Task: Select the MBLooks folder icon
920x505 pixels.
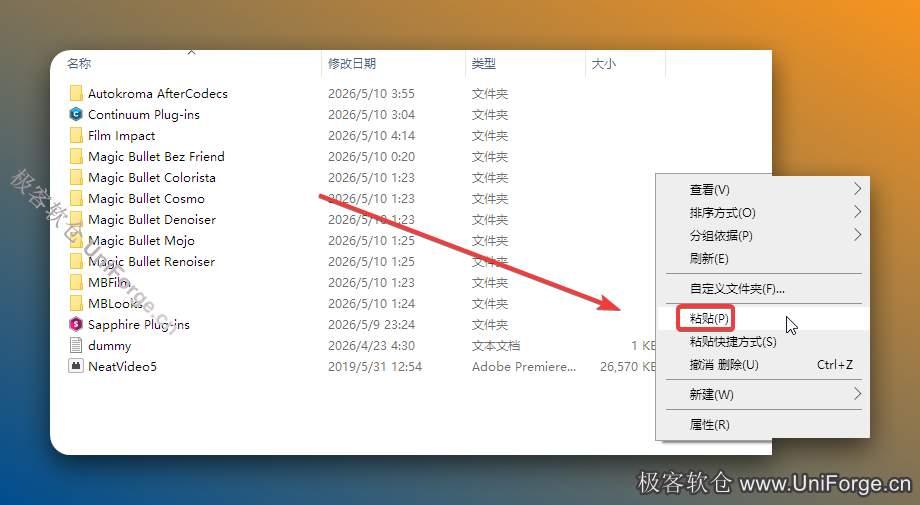Action: 76,304
